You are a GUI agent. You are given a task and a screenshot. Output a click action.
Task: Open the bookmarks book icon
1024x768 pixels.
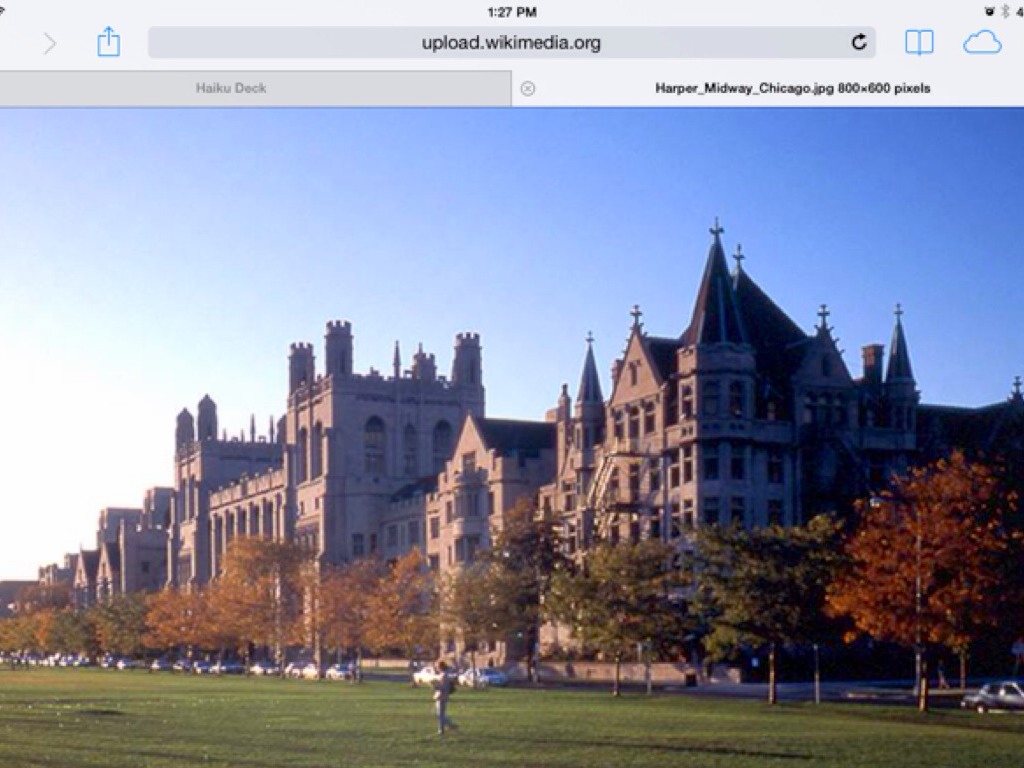[x=919, y=43]
